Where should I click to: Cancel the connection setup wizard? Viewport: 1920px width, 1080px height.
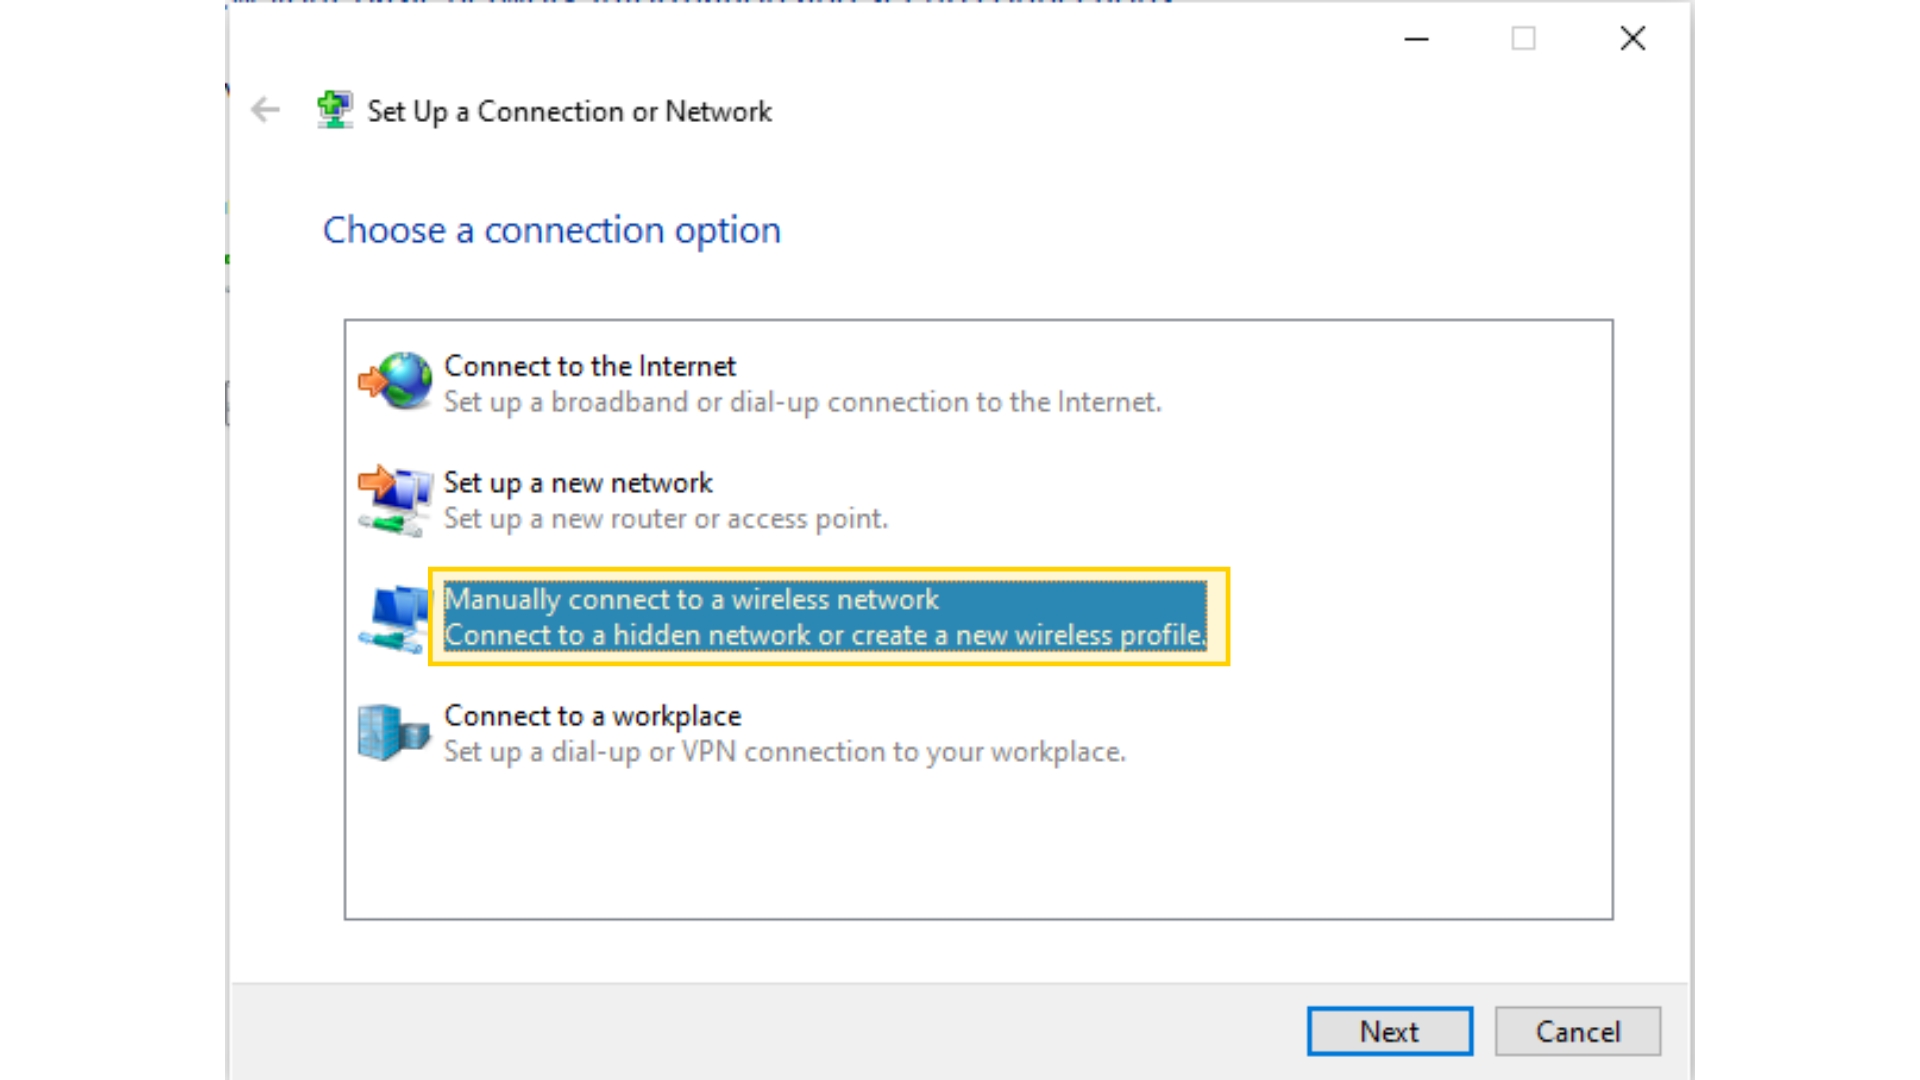(x=1577, y=1031)
